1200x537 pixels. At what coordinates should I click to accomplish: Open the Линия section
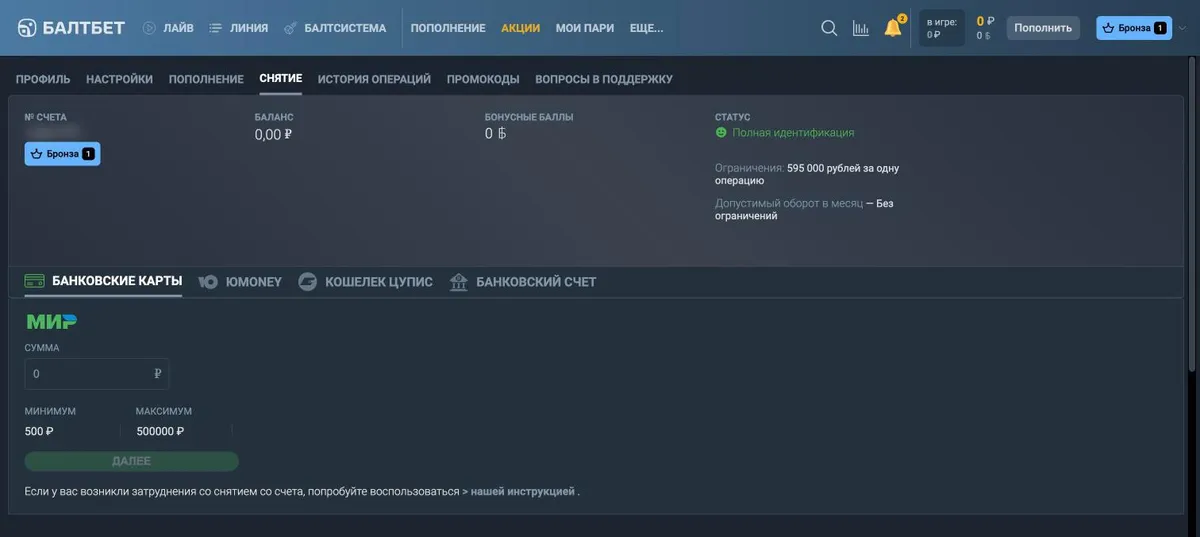coord(249,28)
